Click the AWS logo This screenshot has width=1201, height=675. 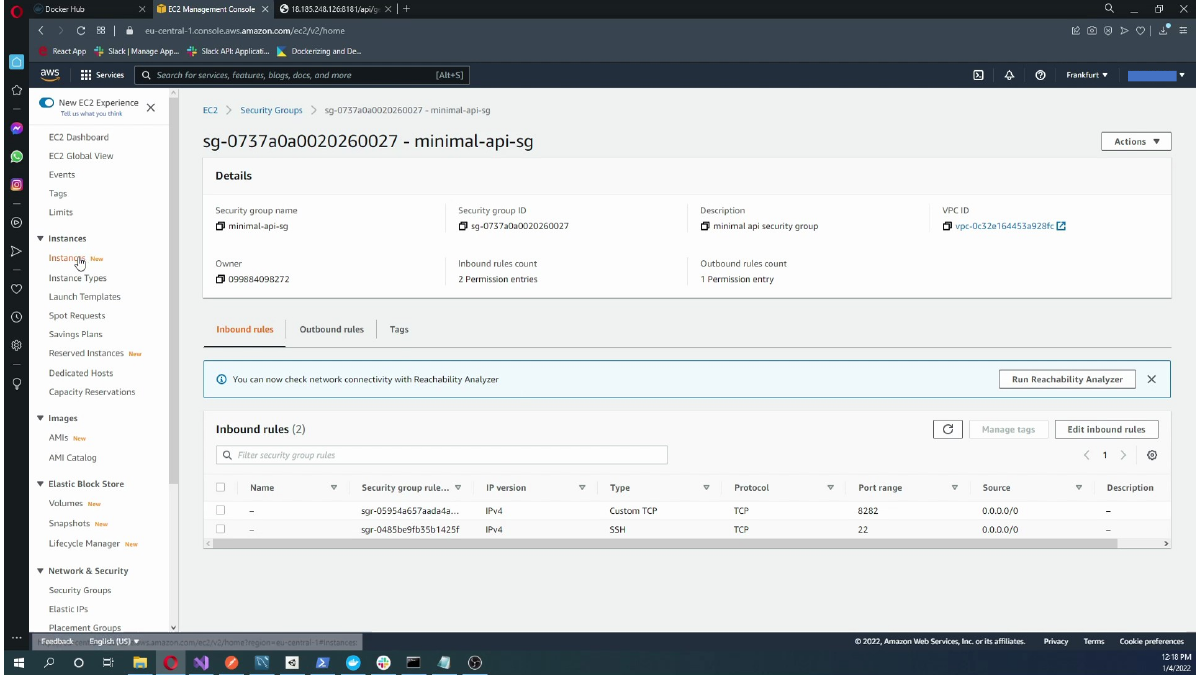[x=50, y=74]
